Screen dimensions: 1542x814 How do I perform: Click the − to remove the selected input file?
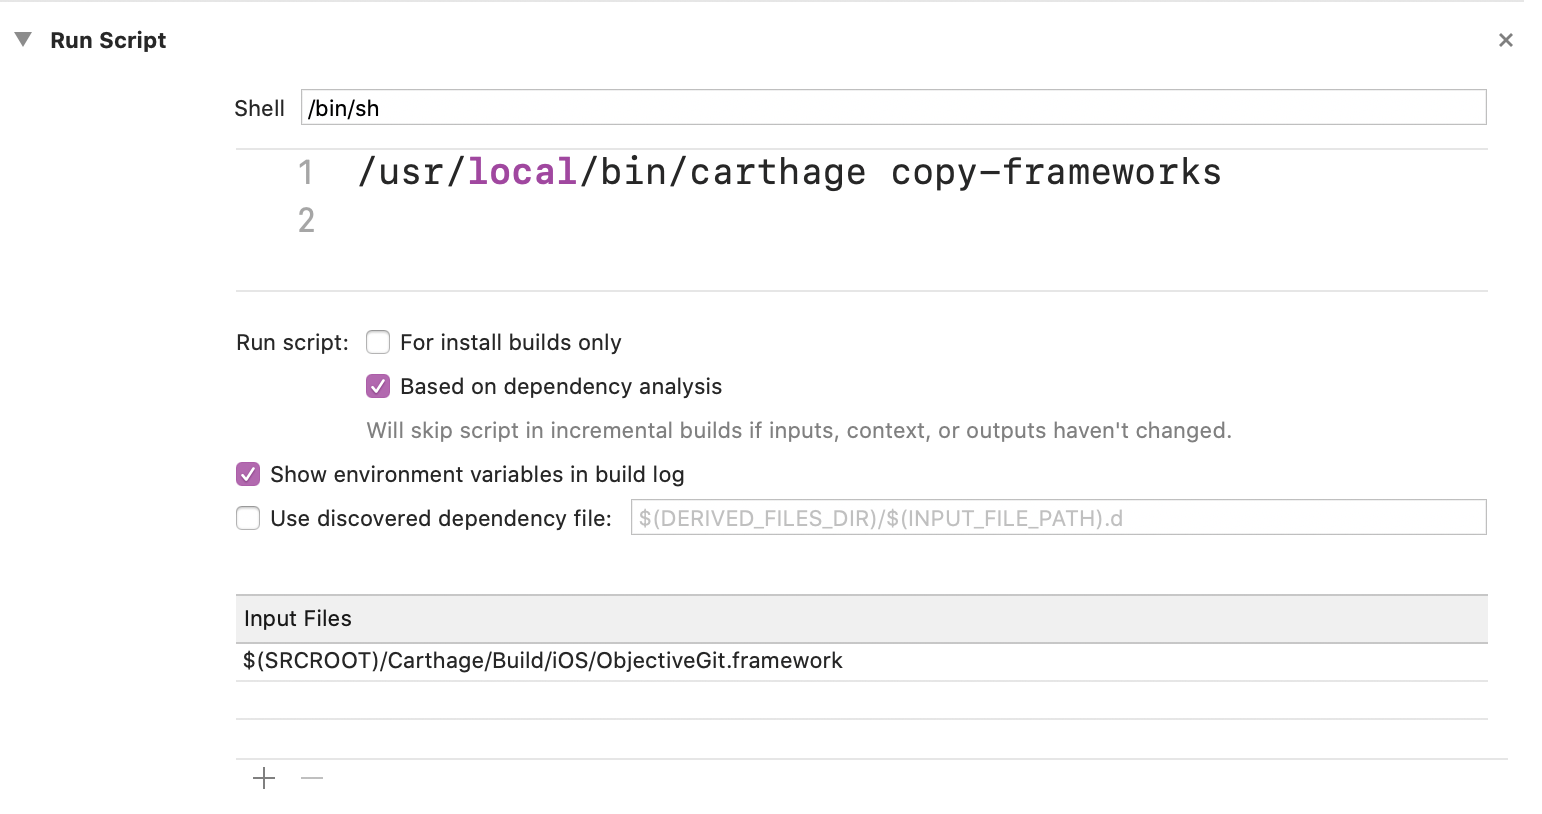[310, 777]
